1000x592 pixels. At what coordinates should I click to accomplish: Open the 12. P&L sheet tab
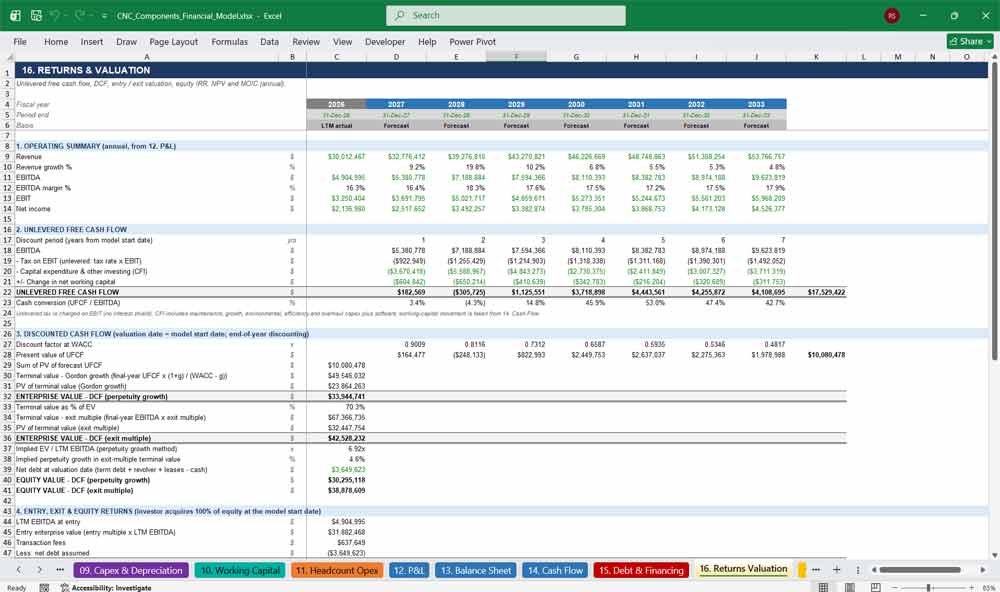[409, 570]
